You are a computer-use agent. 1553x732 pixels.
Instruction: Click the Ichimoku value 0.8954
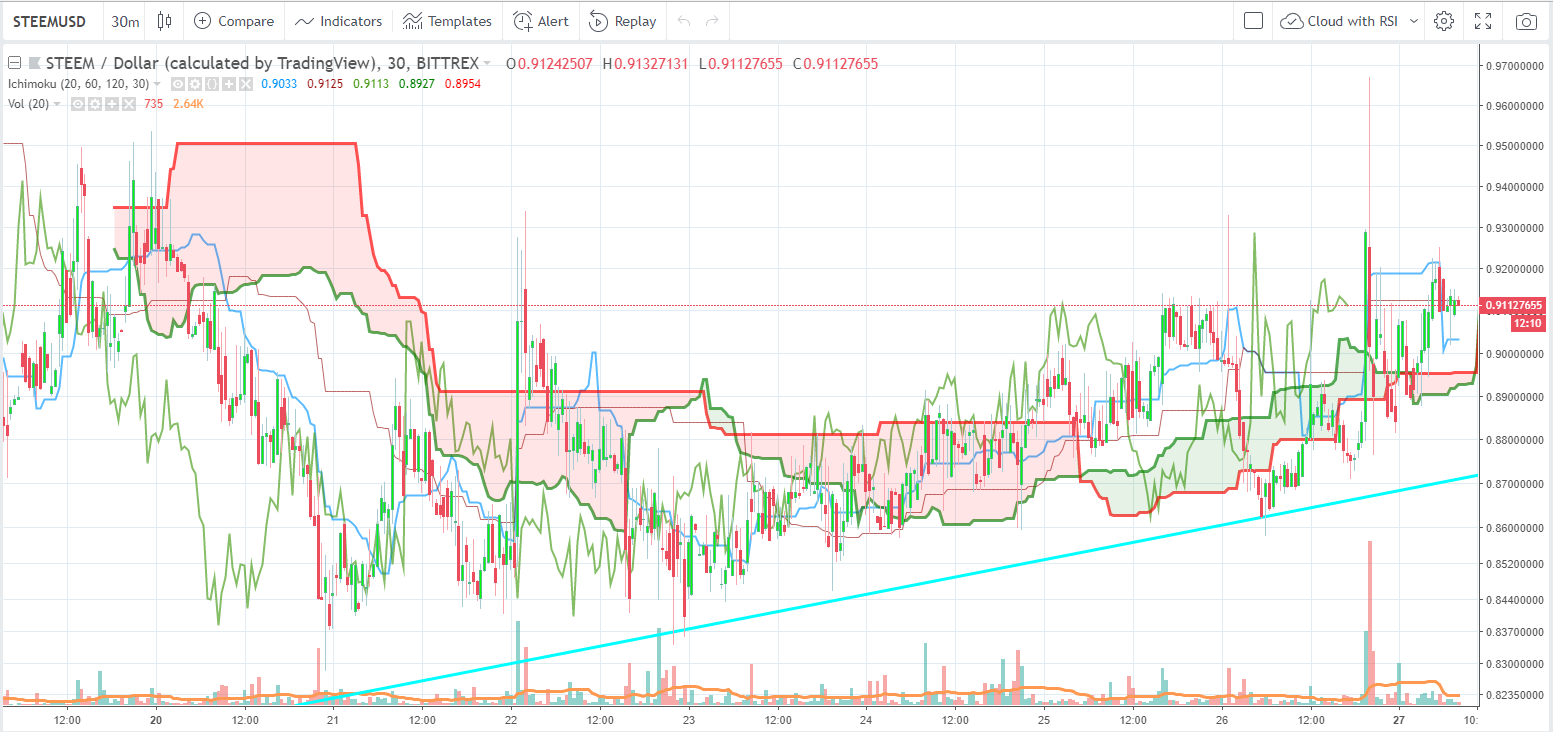(x=463, y=84)
